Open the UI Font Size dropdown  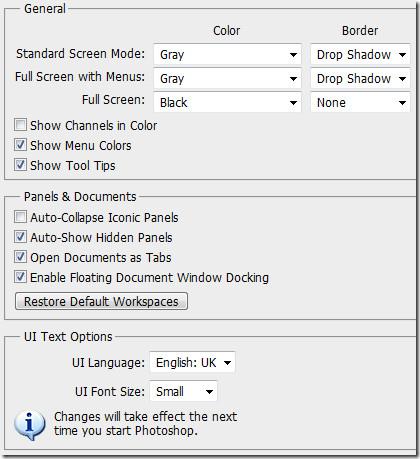[x=183, y=391]
